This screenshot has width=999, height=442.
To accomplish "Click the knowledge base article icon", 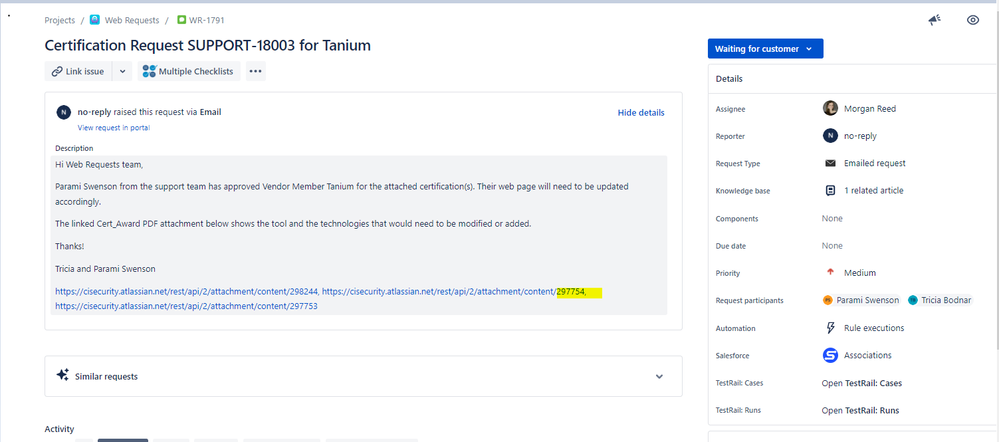I will click(x=830, y=190).
